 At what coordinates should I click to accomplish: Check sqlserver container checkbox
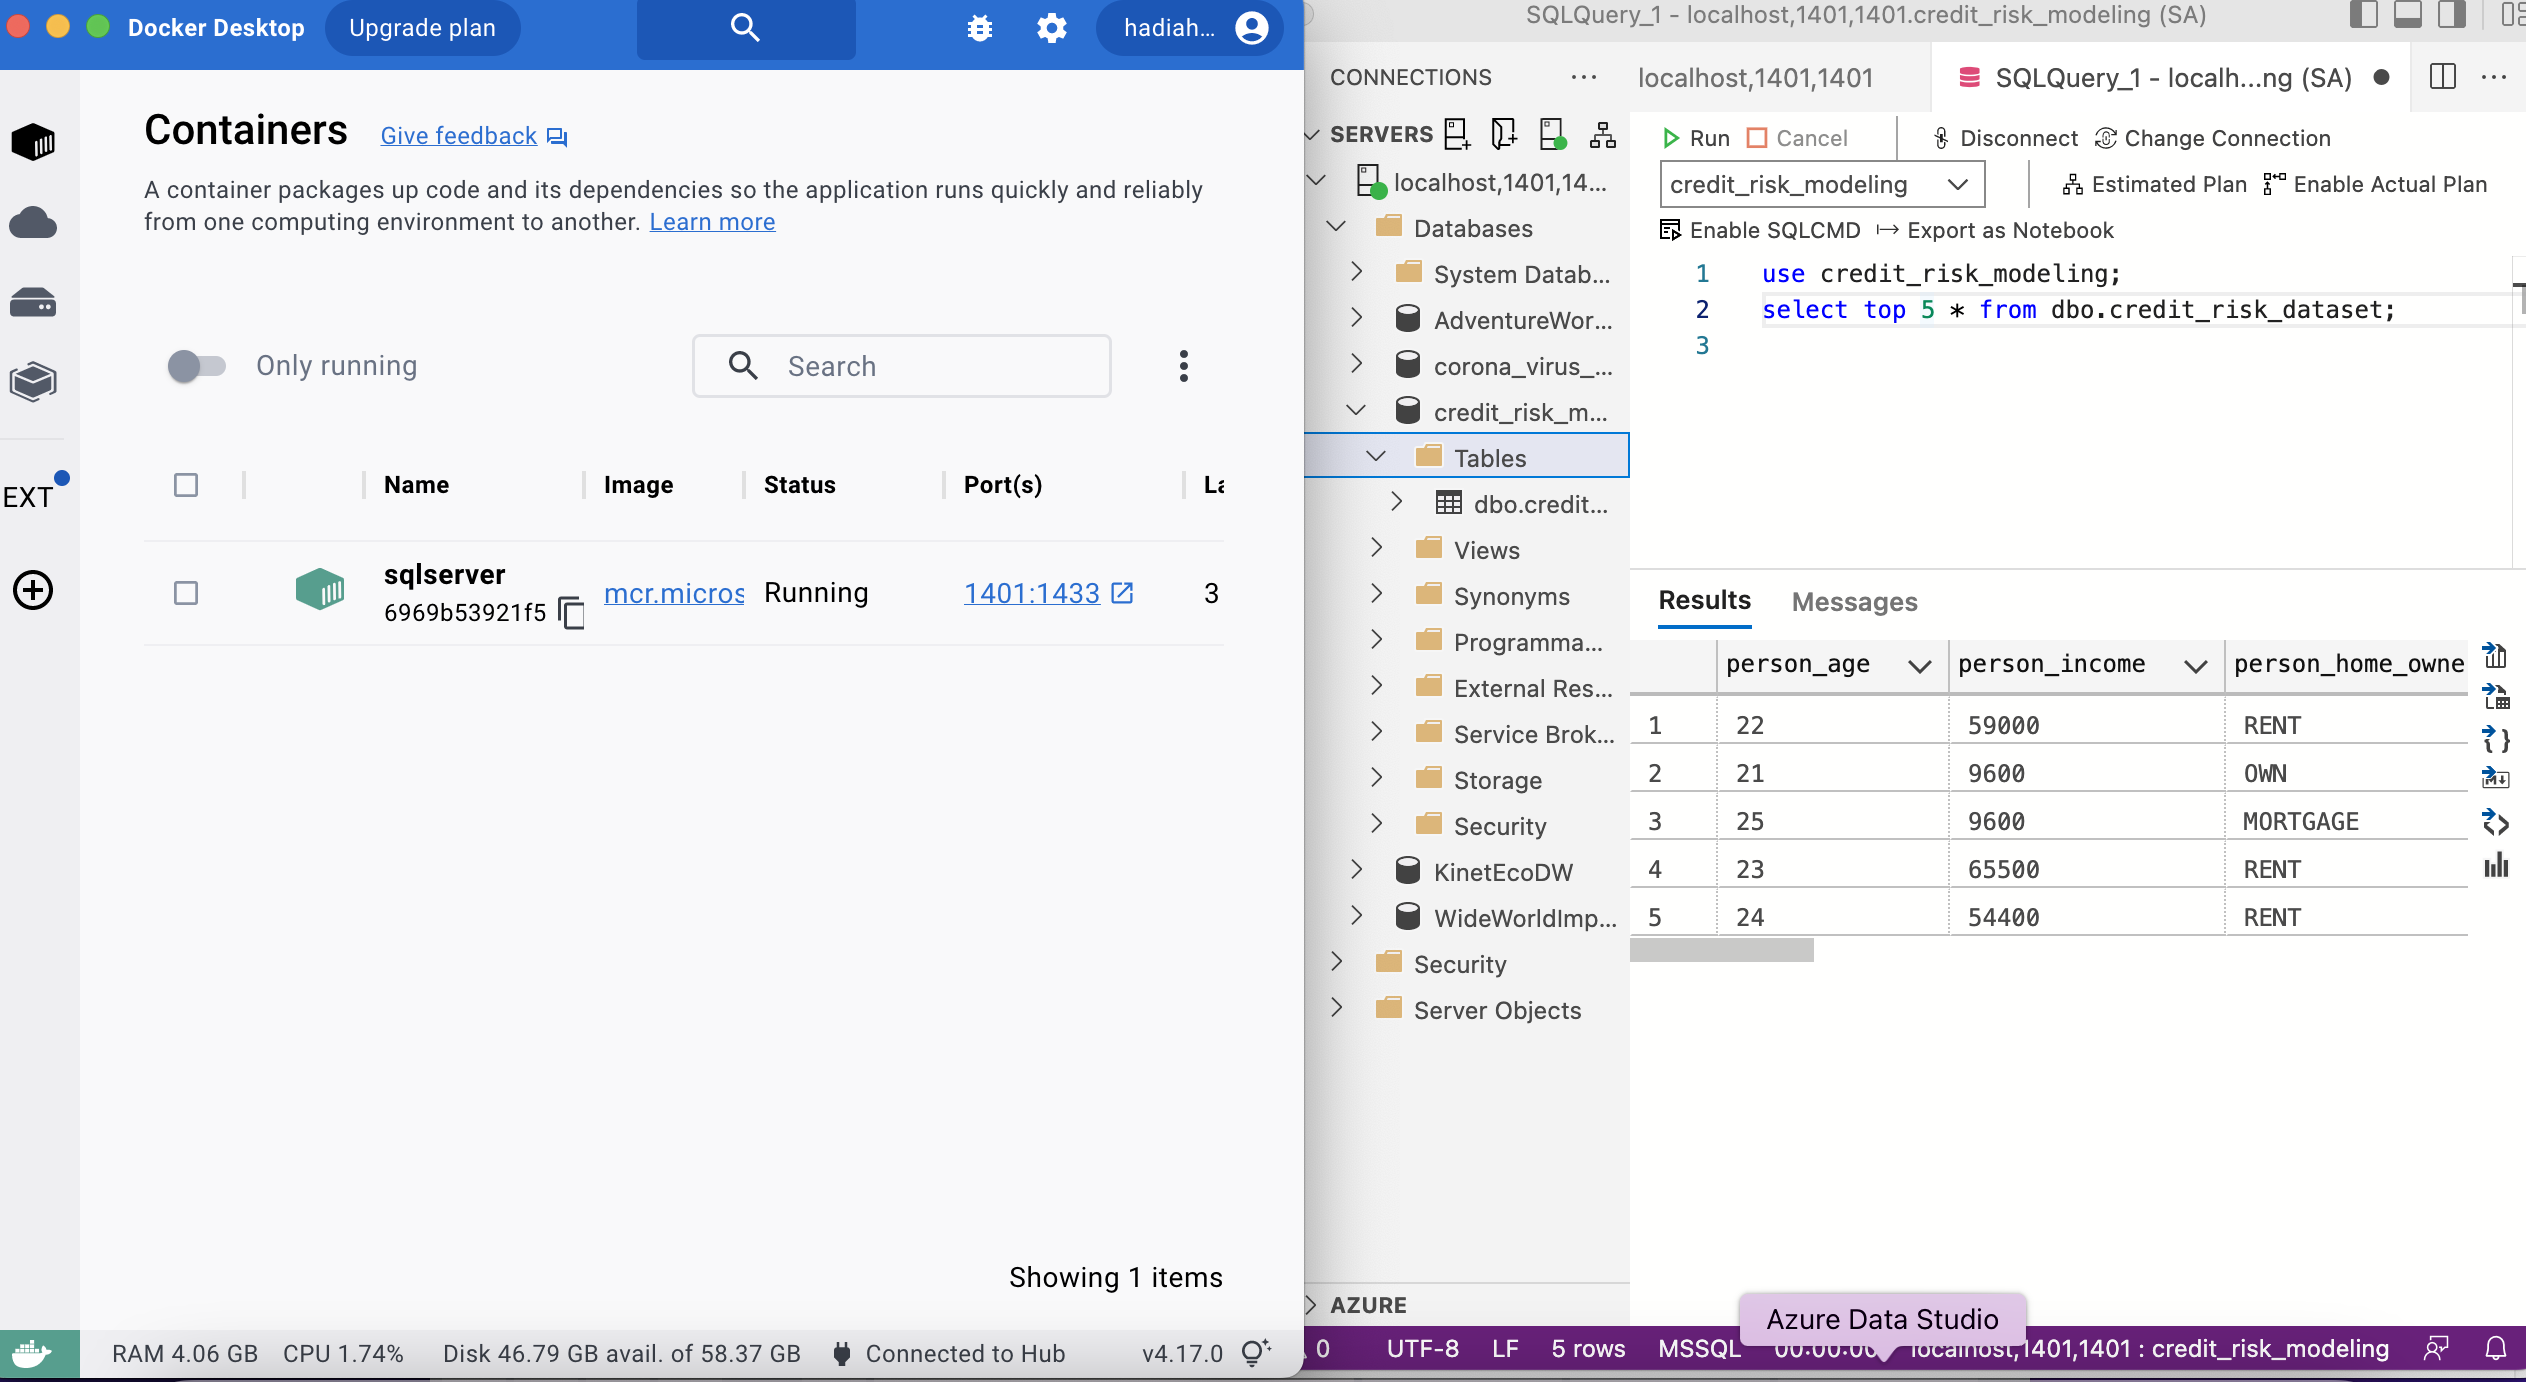point(186,593)
